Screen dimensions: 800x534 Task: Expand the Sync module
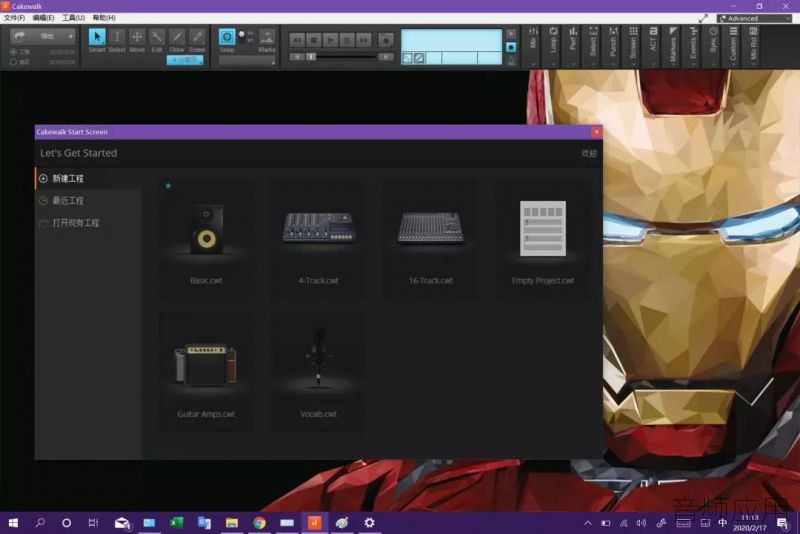(713, 46)
